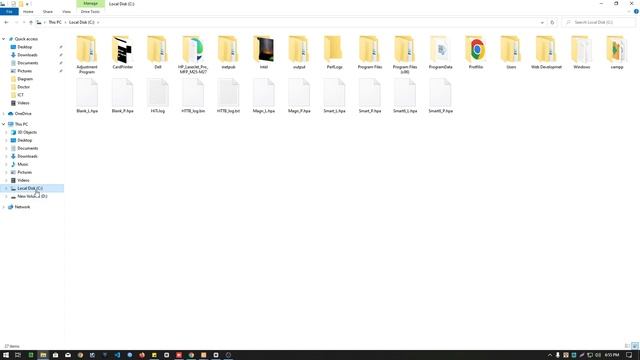Open the Dell folder
Screen dimensions: 640x360
158,52
